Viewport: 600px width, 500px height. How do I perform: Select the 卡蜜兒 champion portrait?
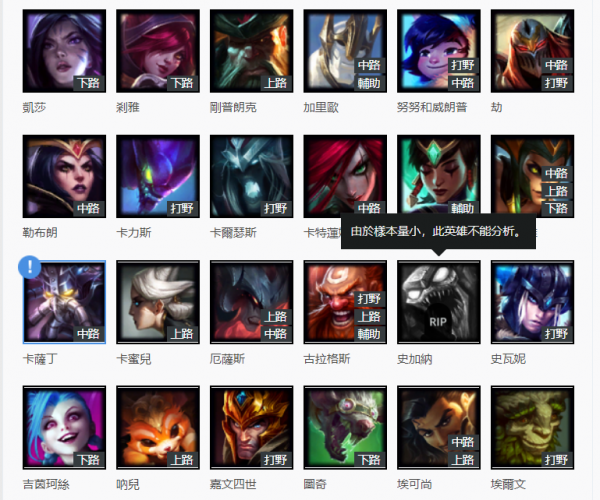(158, 302)
